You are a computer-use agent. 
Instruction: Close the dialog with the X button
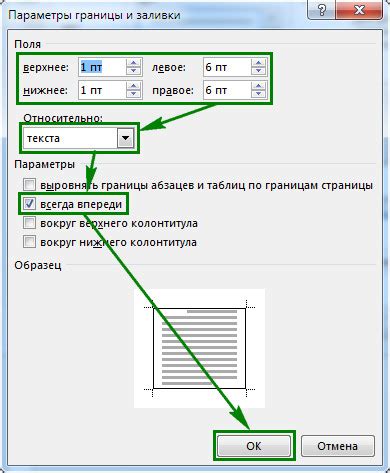[x=359, y=10]
